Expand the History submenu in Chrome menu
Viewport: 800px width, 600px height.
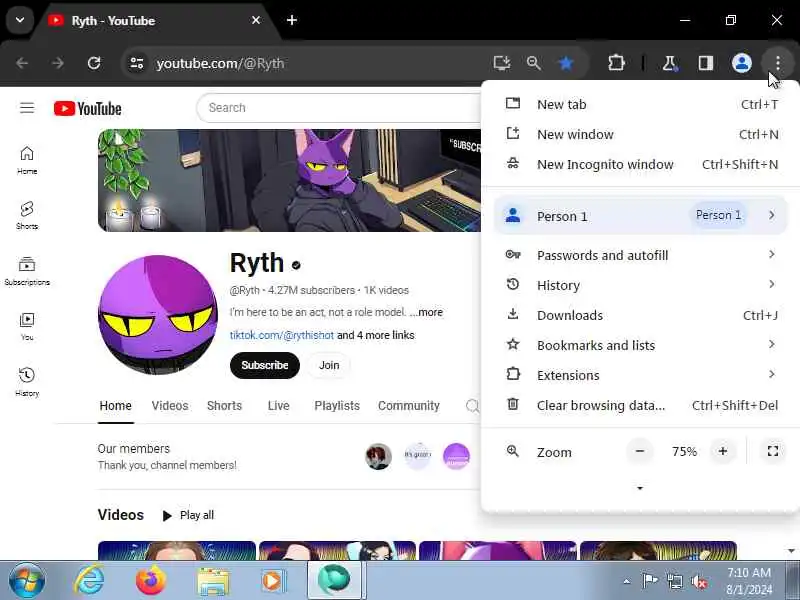pos(640,285)
